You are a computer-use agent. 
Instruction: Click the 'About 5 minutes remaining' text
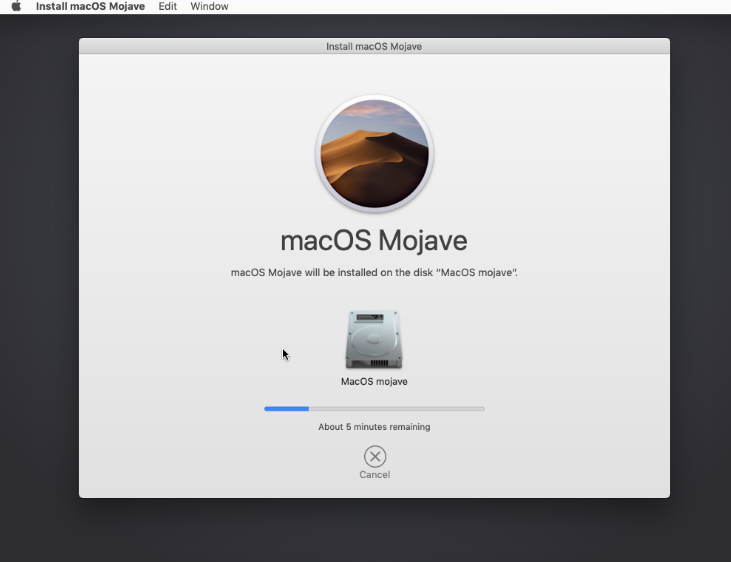[374, 427]
